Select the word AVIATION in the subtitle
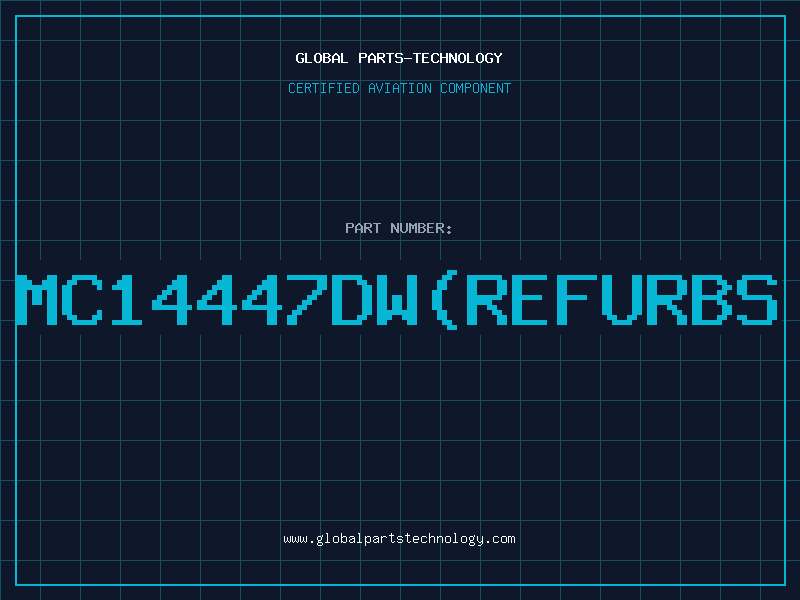The image size is (800, 600). 400,88
